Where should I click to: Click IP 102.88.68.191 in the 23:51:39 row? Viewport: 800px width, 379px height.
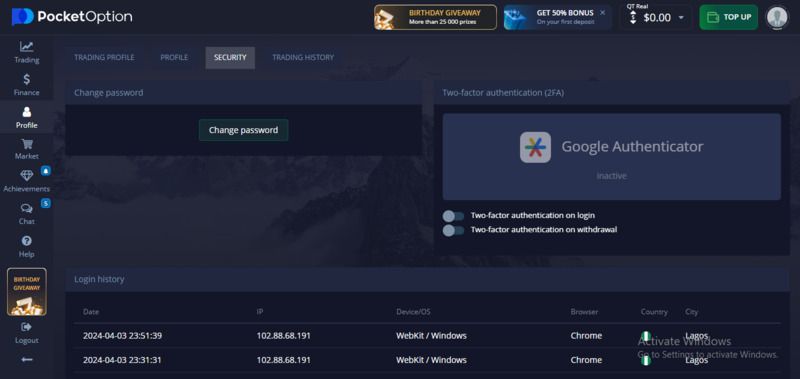[x=283, y=336]
